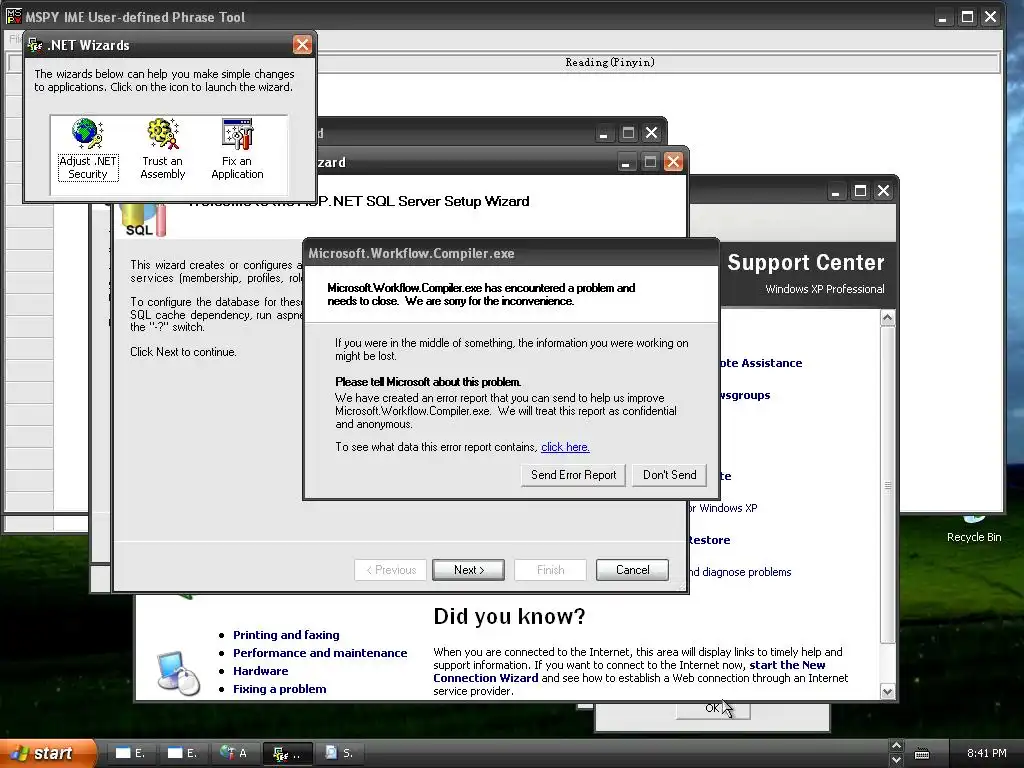
Task: Click the MSPY IME title bar icon
Action: click(x=13, y=16)
